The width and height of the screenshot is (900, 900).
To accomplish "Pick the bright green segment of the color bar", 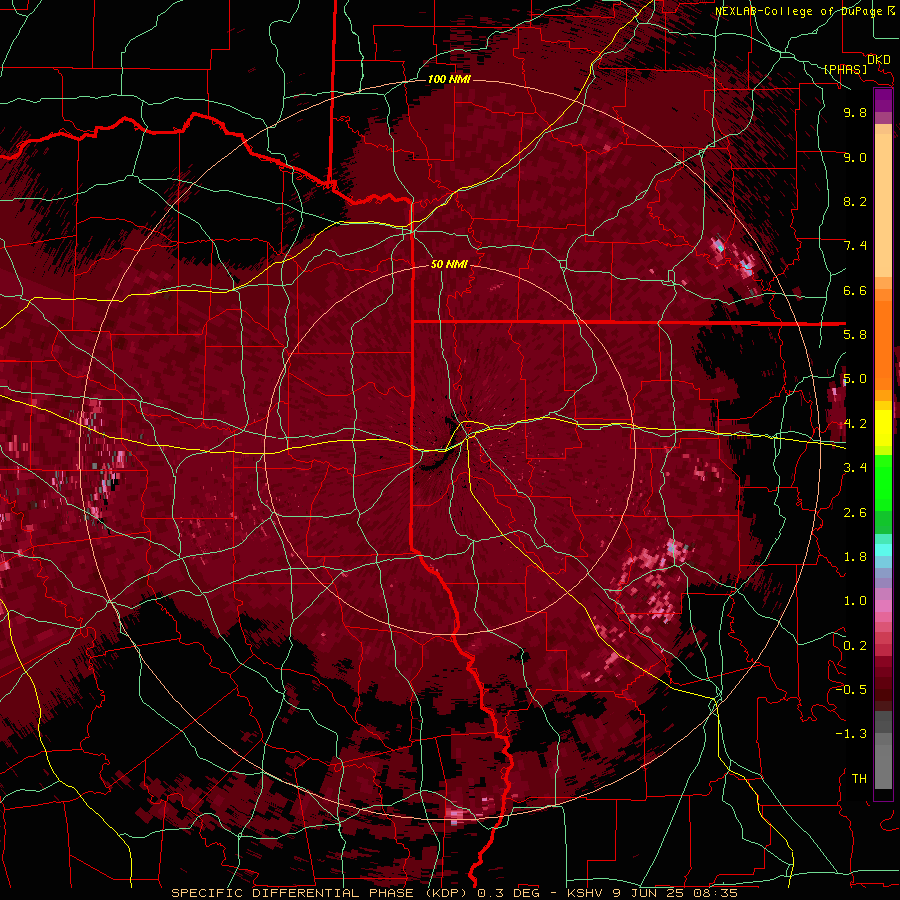I will pos(883,482).
